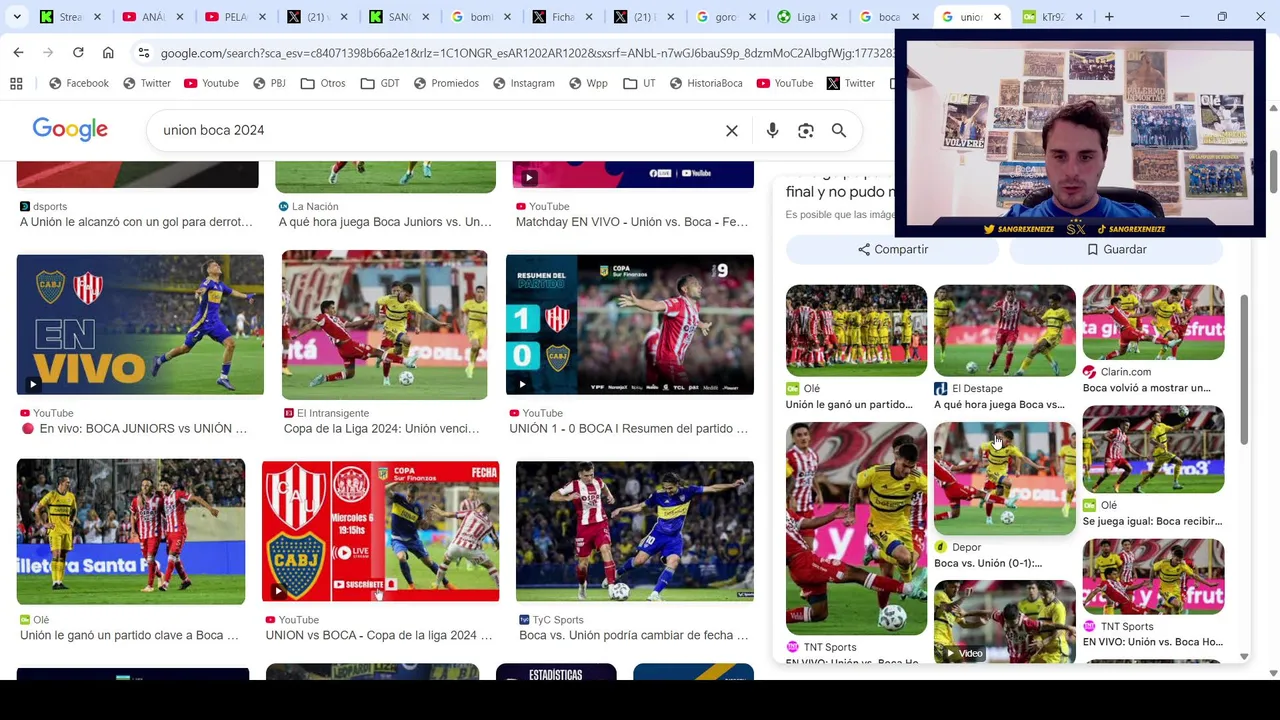Open the apps grid in bookmarks bar
1280x720 pixels.
(16, 83)
